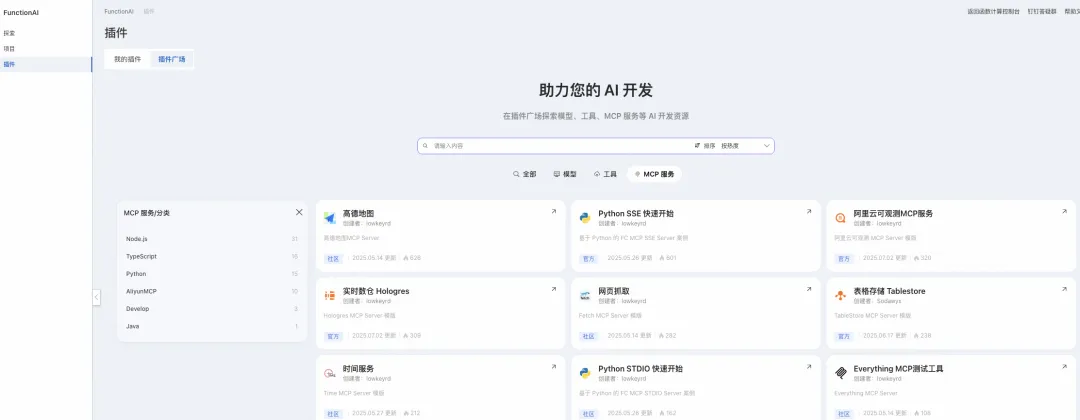Click the 阿里云可观测MCP服务 title
Screen dimensions: 1080x420
[x=893, y=213]
